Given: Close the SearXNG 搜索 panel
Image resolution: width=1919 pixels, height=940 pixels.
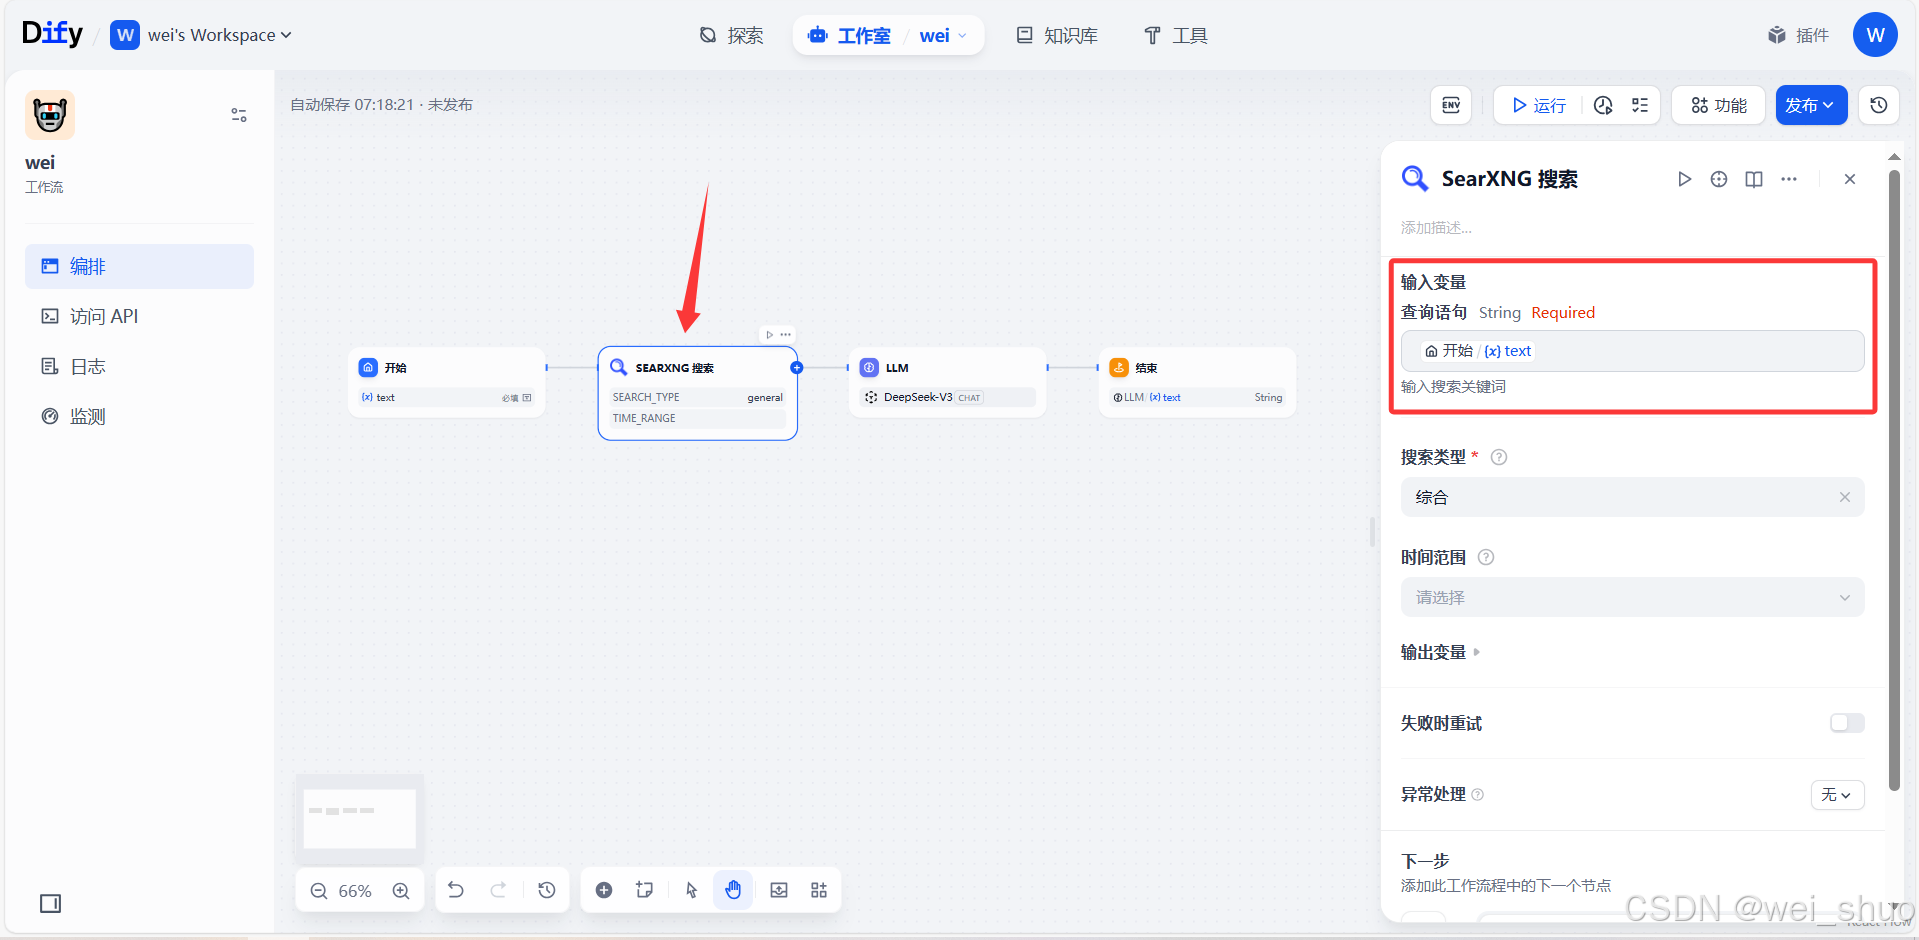Looking at the screenshot, I should pos(1850,179).
